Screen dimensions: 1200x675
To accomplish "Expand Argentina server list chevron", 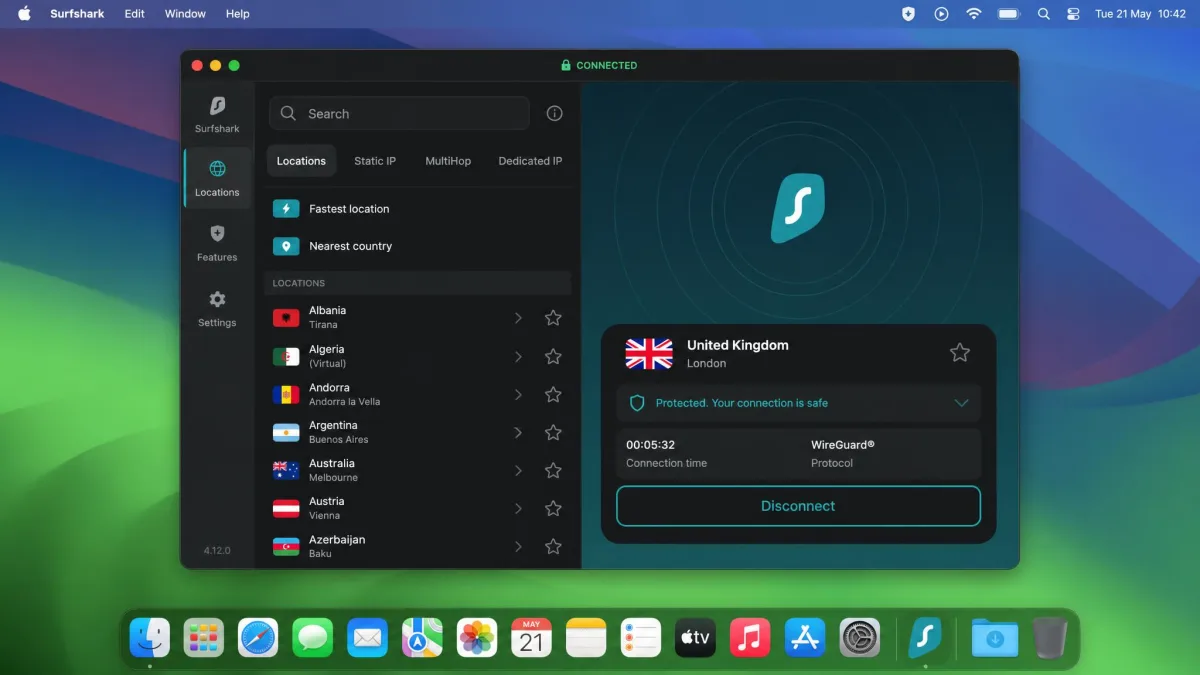I will click(518, 433).
